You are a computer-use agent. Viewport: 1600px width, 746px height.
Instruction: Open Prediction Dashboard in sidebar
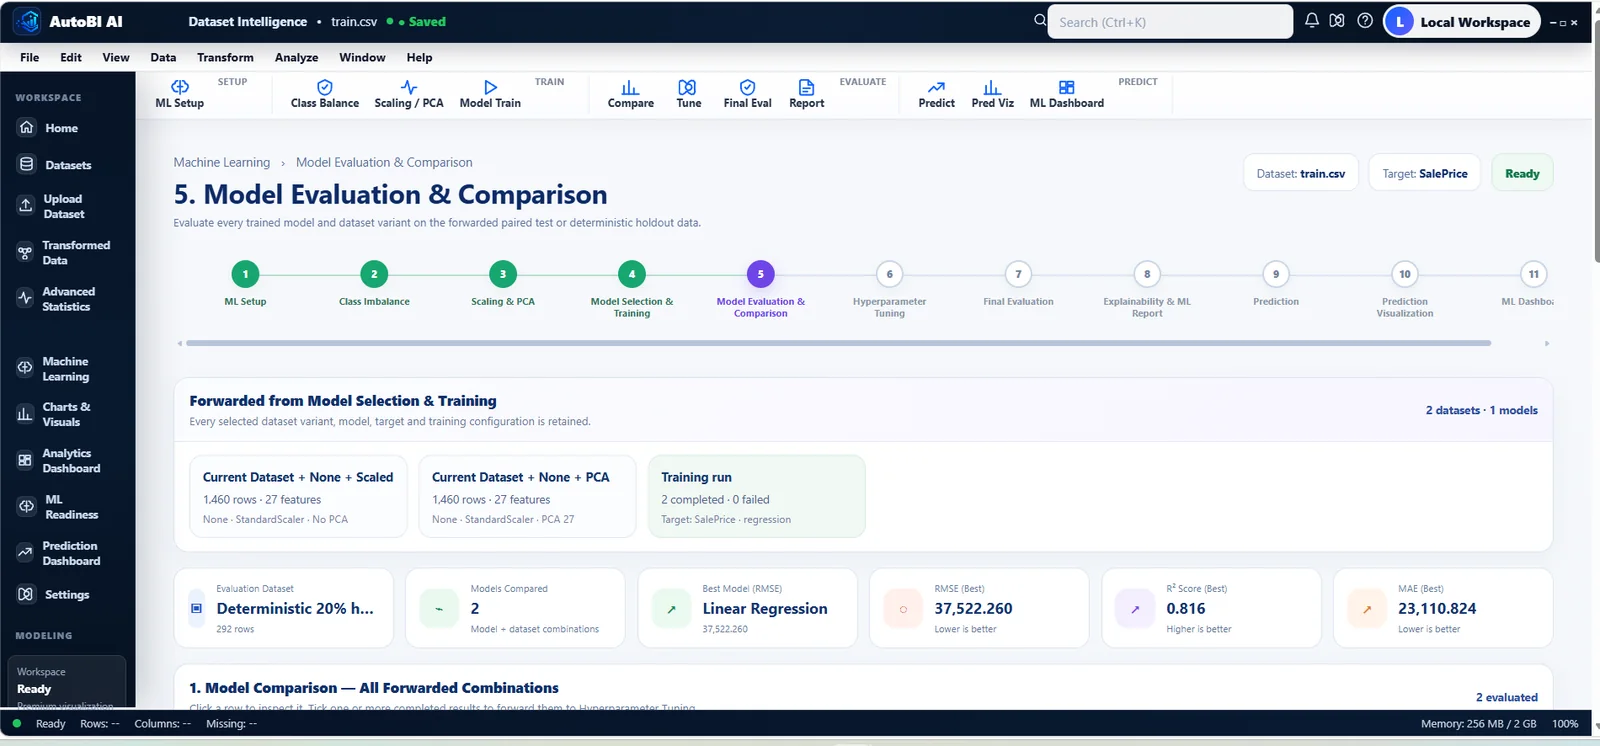click(67, 553)
